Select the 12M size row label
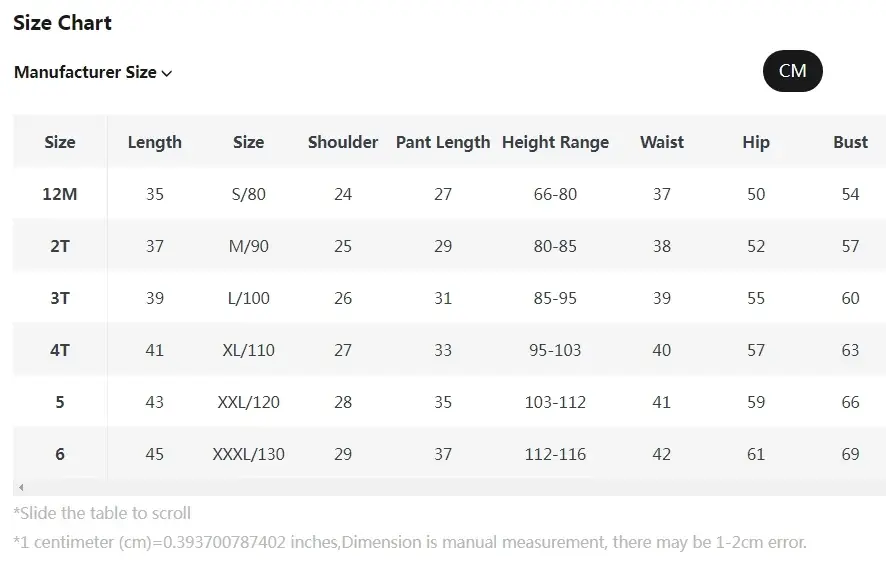Screen dimensions: 886x568 [60, 194]
